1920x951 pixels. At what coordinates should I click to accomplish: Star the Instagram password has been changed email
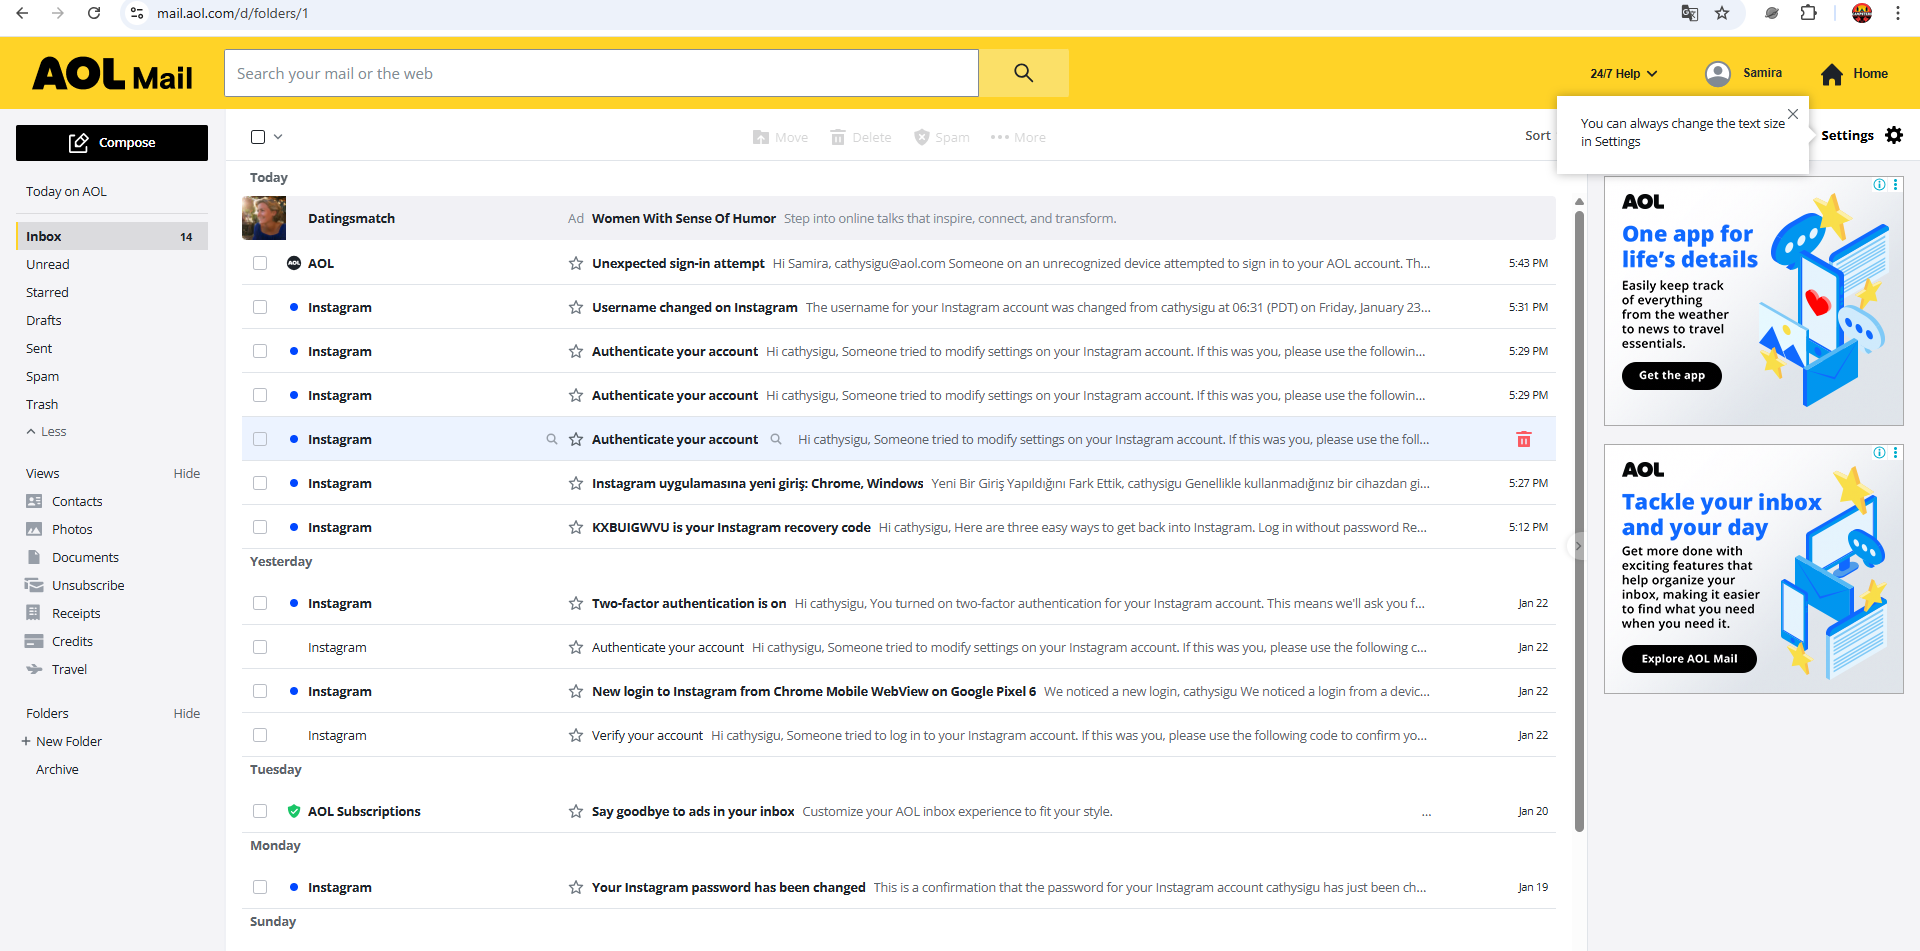(576, 887)
